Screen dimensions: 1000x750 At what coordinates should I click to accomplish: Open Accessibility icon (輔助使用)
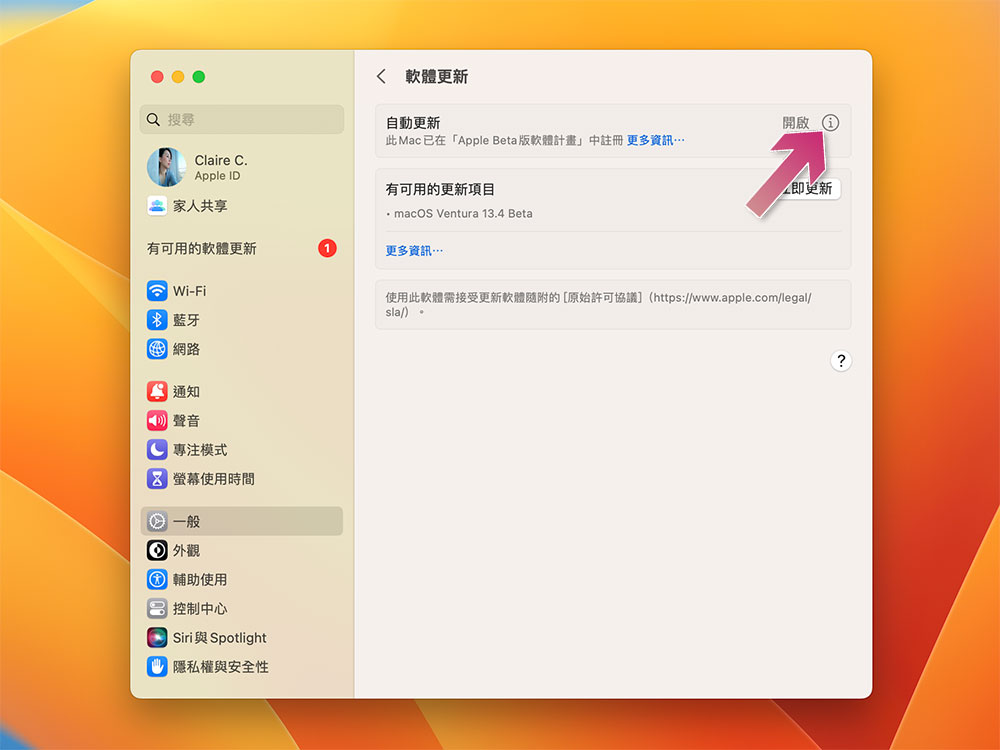(157, 579)
